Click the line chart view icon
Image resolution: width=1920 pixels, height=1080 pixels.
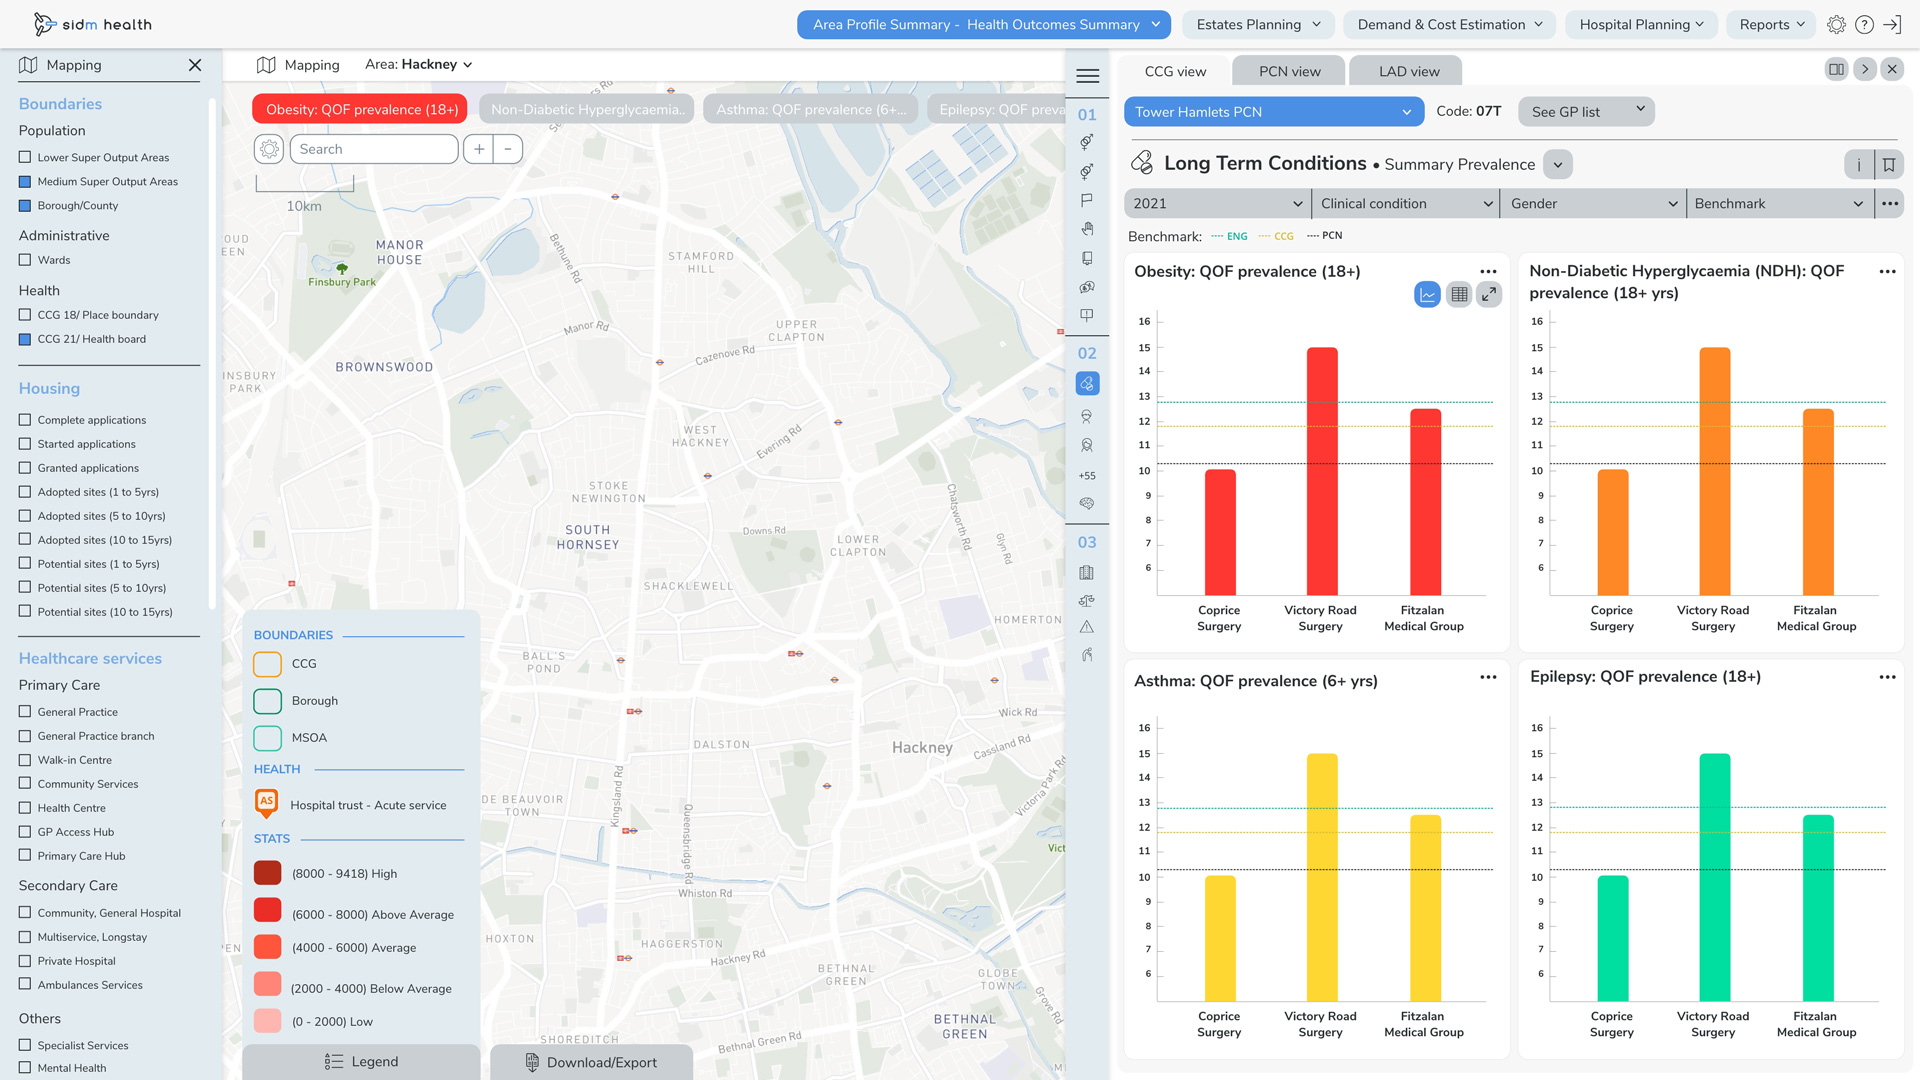coord(1427,294)
